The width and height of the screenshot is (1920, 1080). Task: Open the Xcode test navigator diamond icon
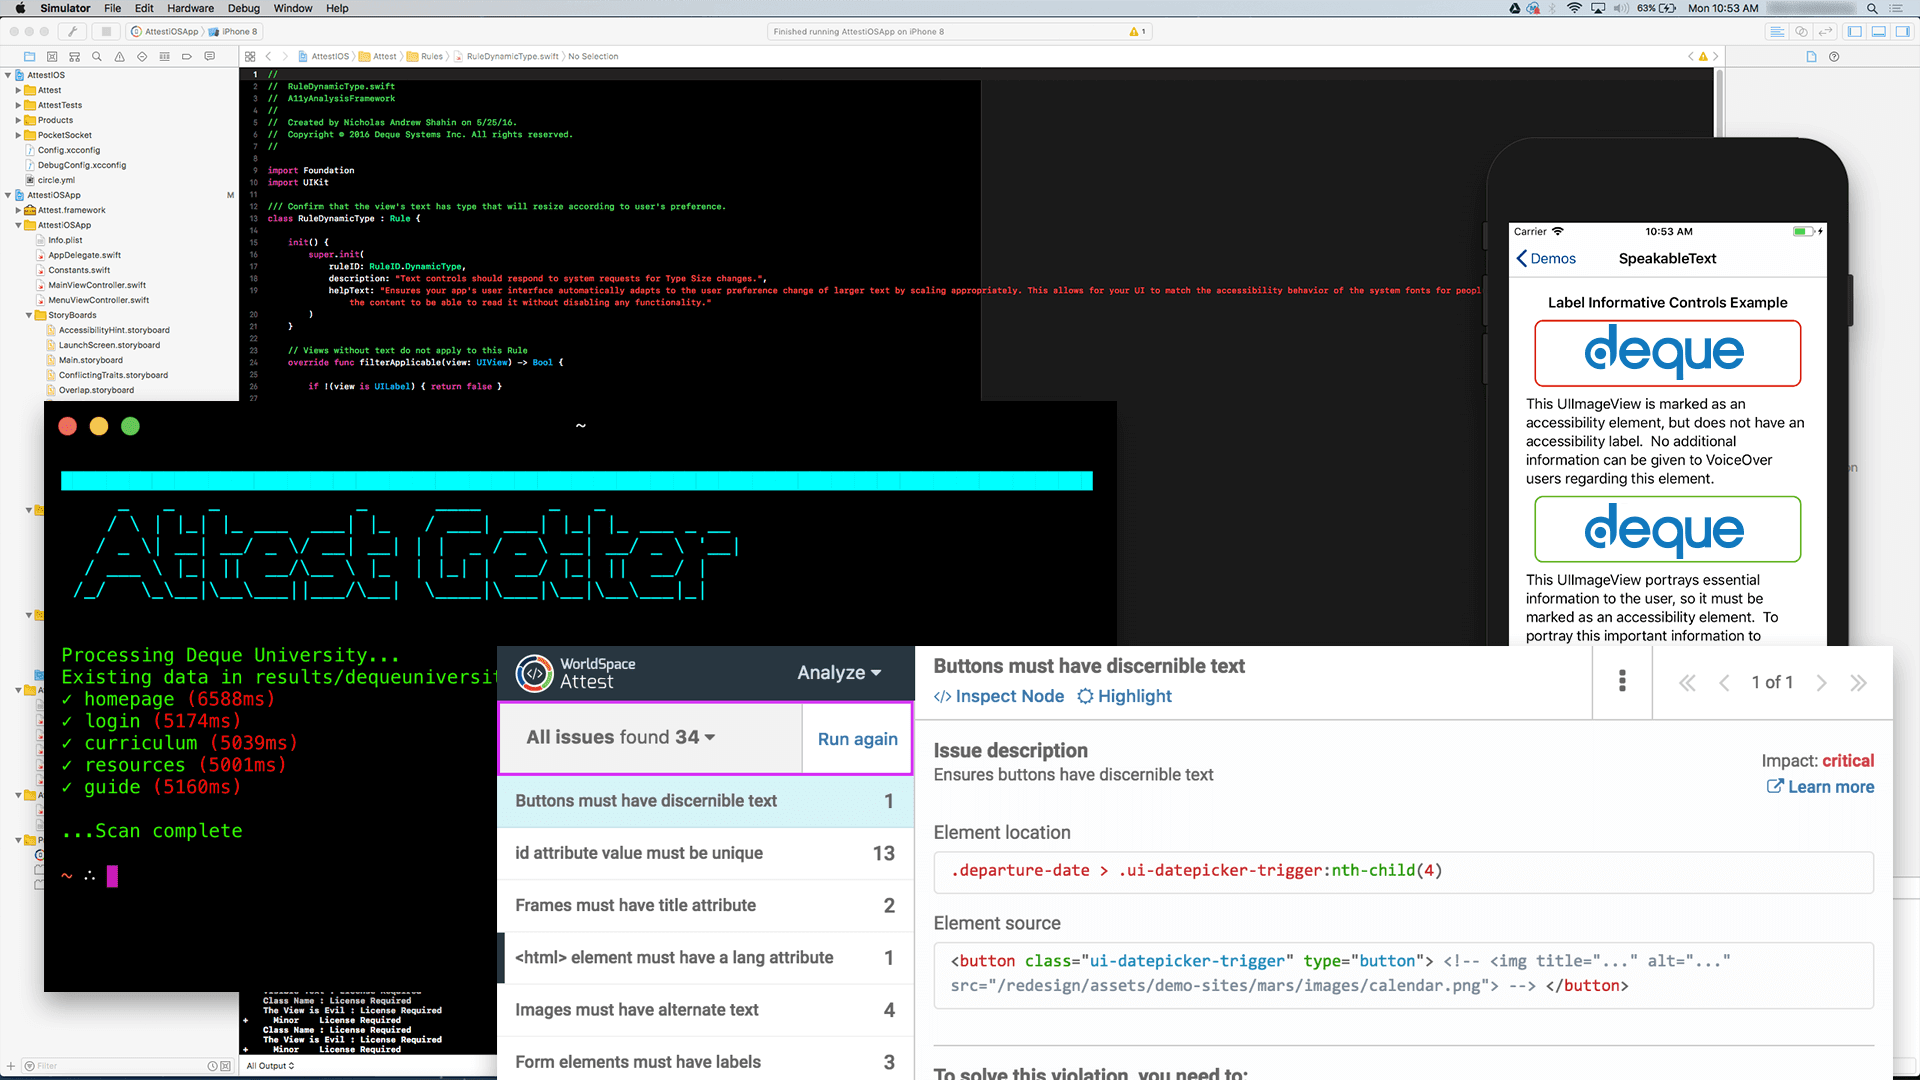(142, 57)
